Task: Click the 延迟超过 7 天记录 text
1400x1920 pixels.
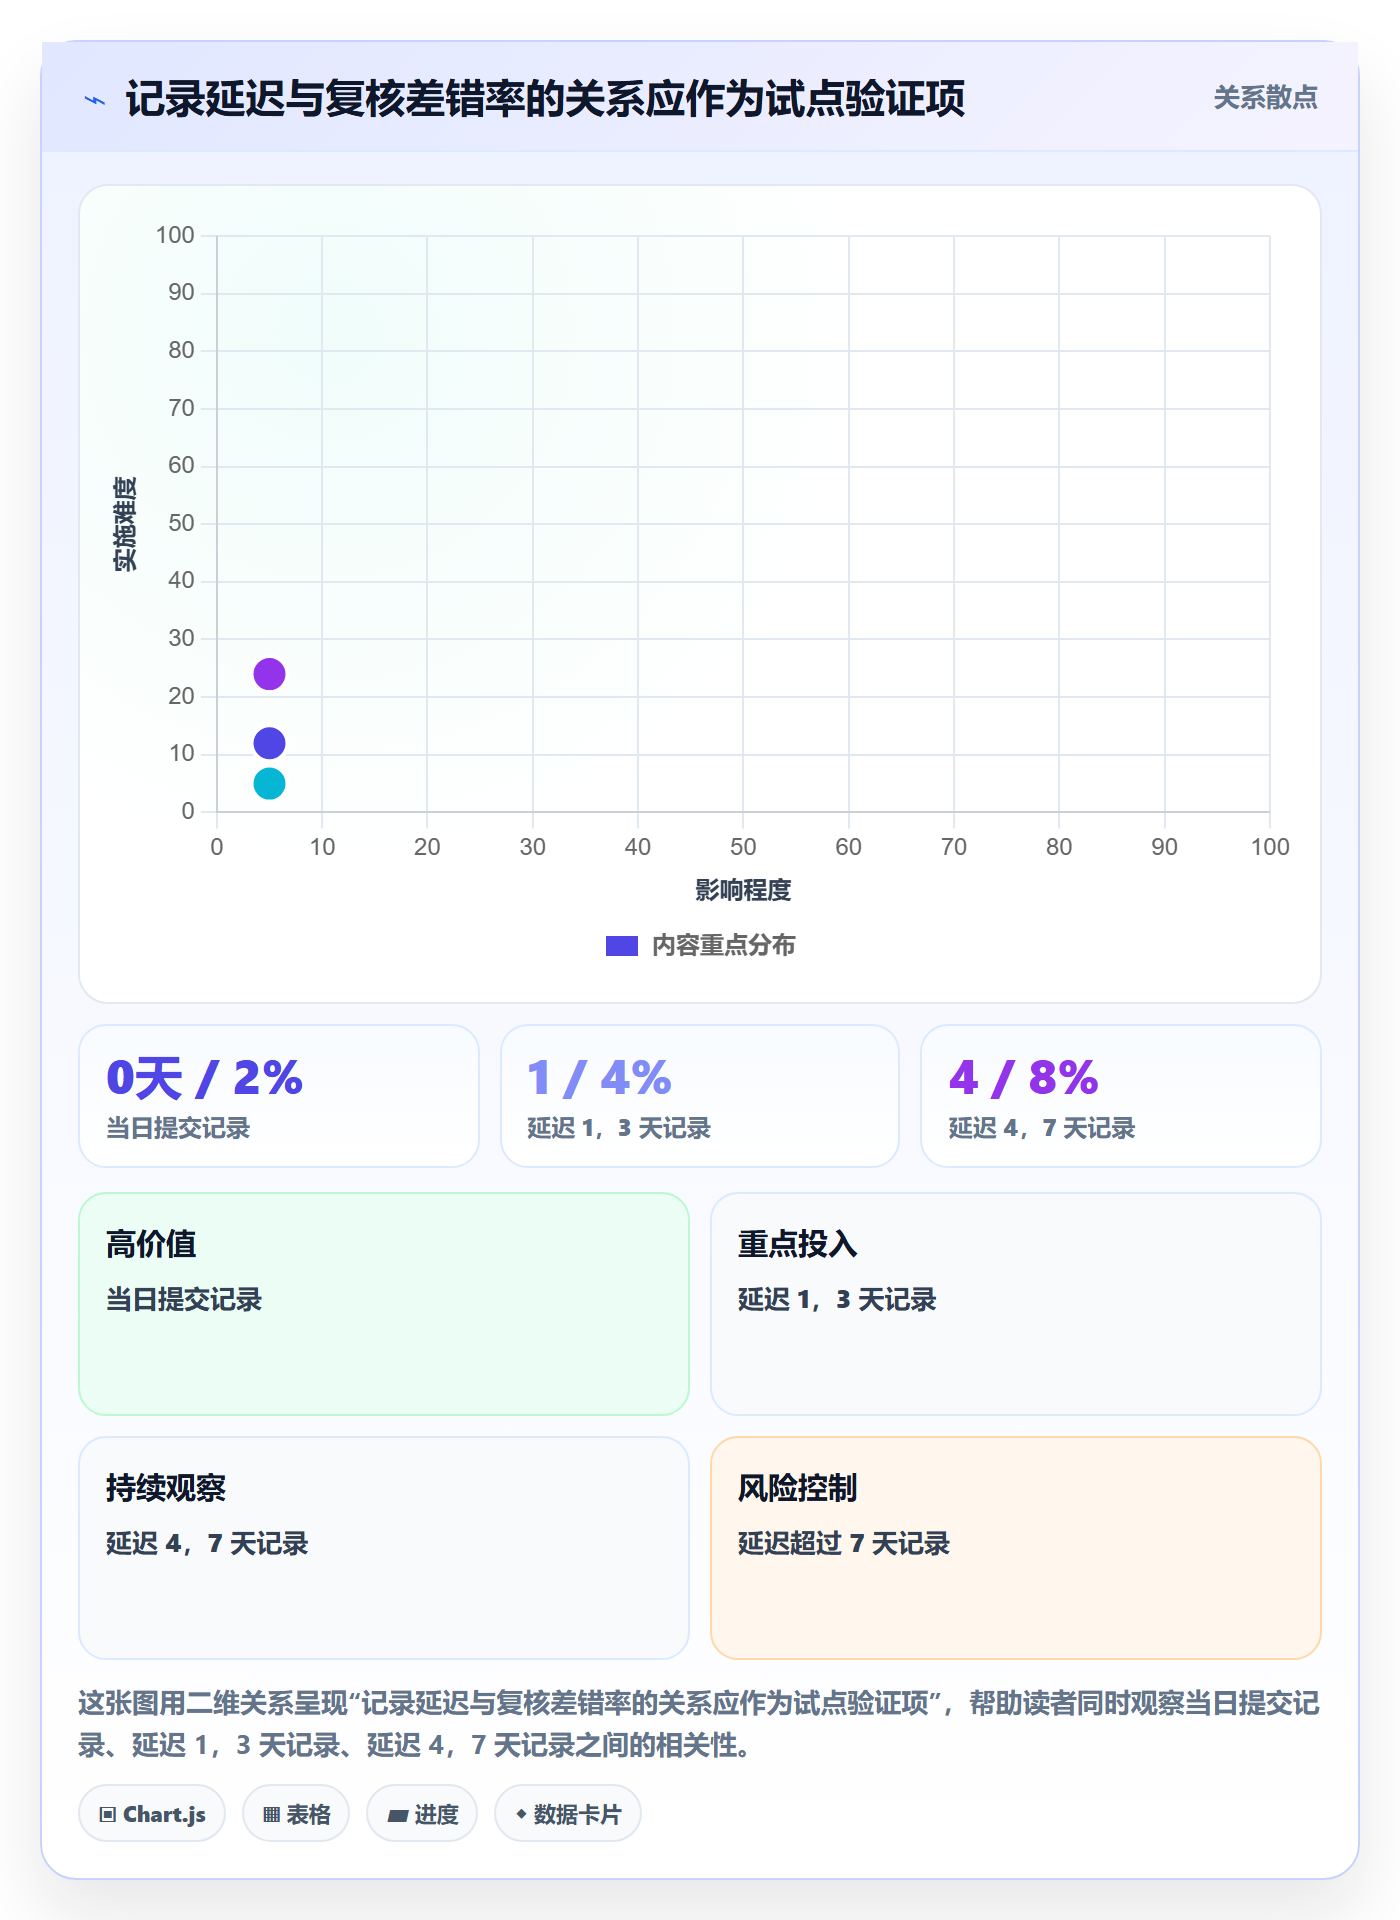Action: (844, 1544)
